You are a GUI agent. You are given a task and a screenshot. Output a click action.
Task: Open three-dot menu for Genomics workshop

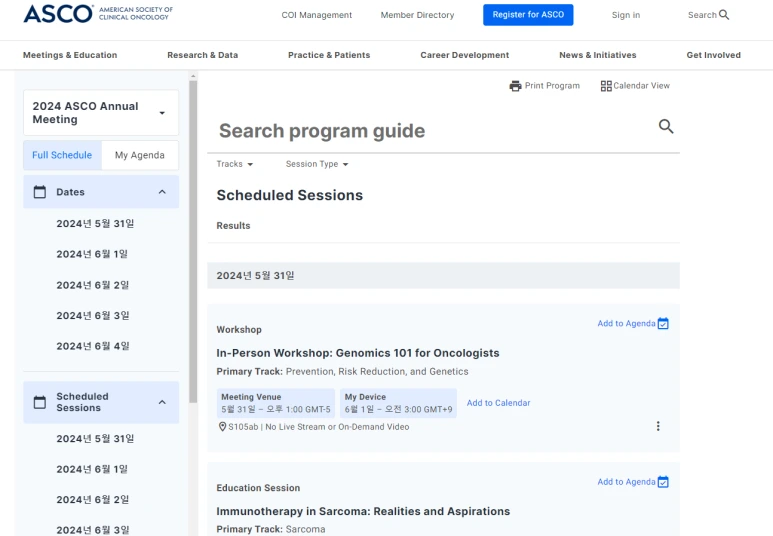pyautogui.click(x=658, y=426)
